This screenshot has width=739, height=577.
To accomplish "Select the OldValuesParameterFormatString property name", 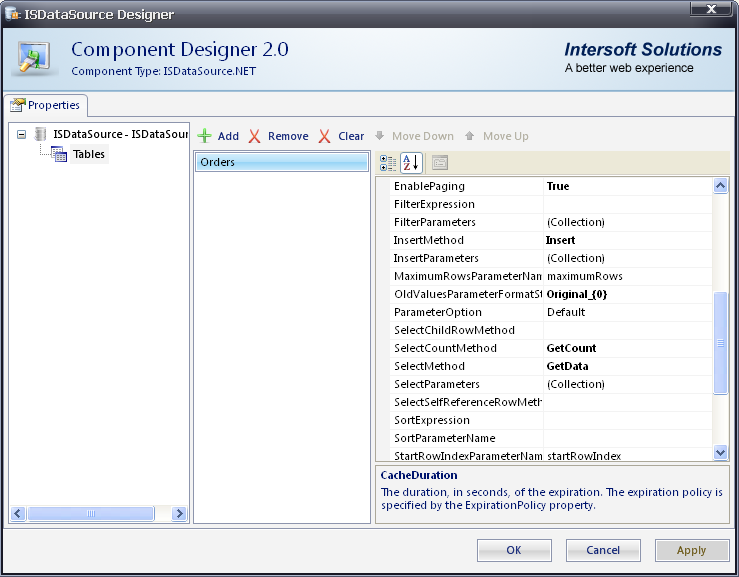I will pyautogui.click(x=468, y=294).
